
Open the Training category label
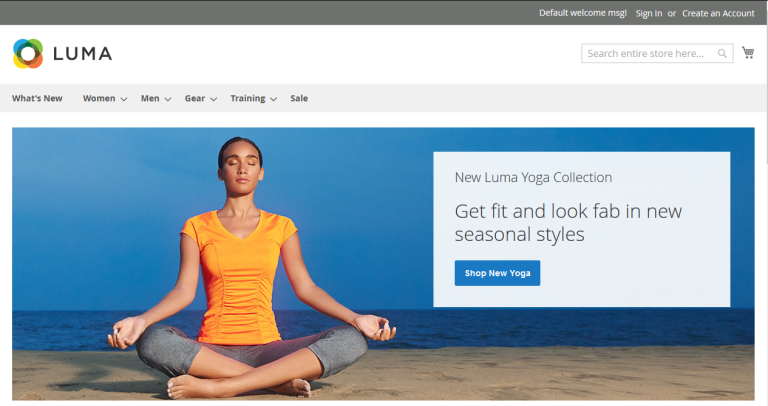(x=247, y=98)
